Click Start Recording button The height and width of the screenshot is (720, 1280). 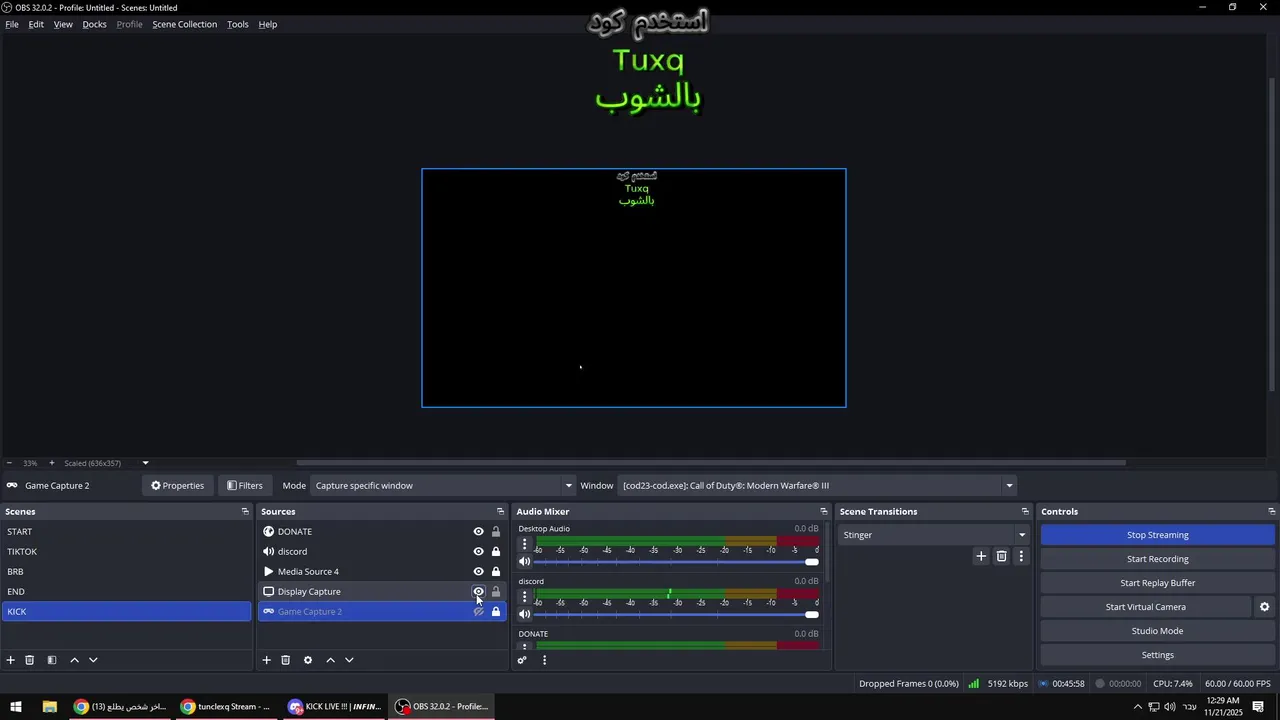point(1157,559)
